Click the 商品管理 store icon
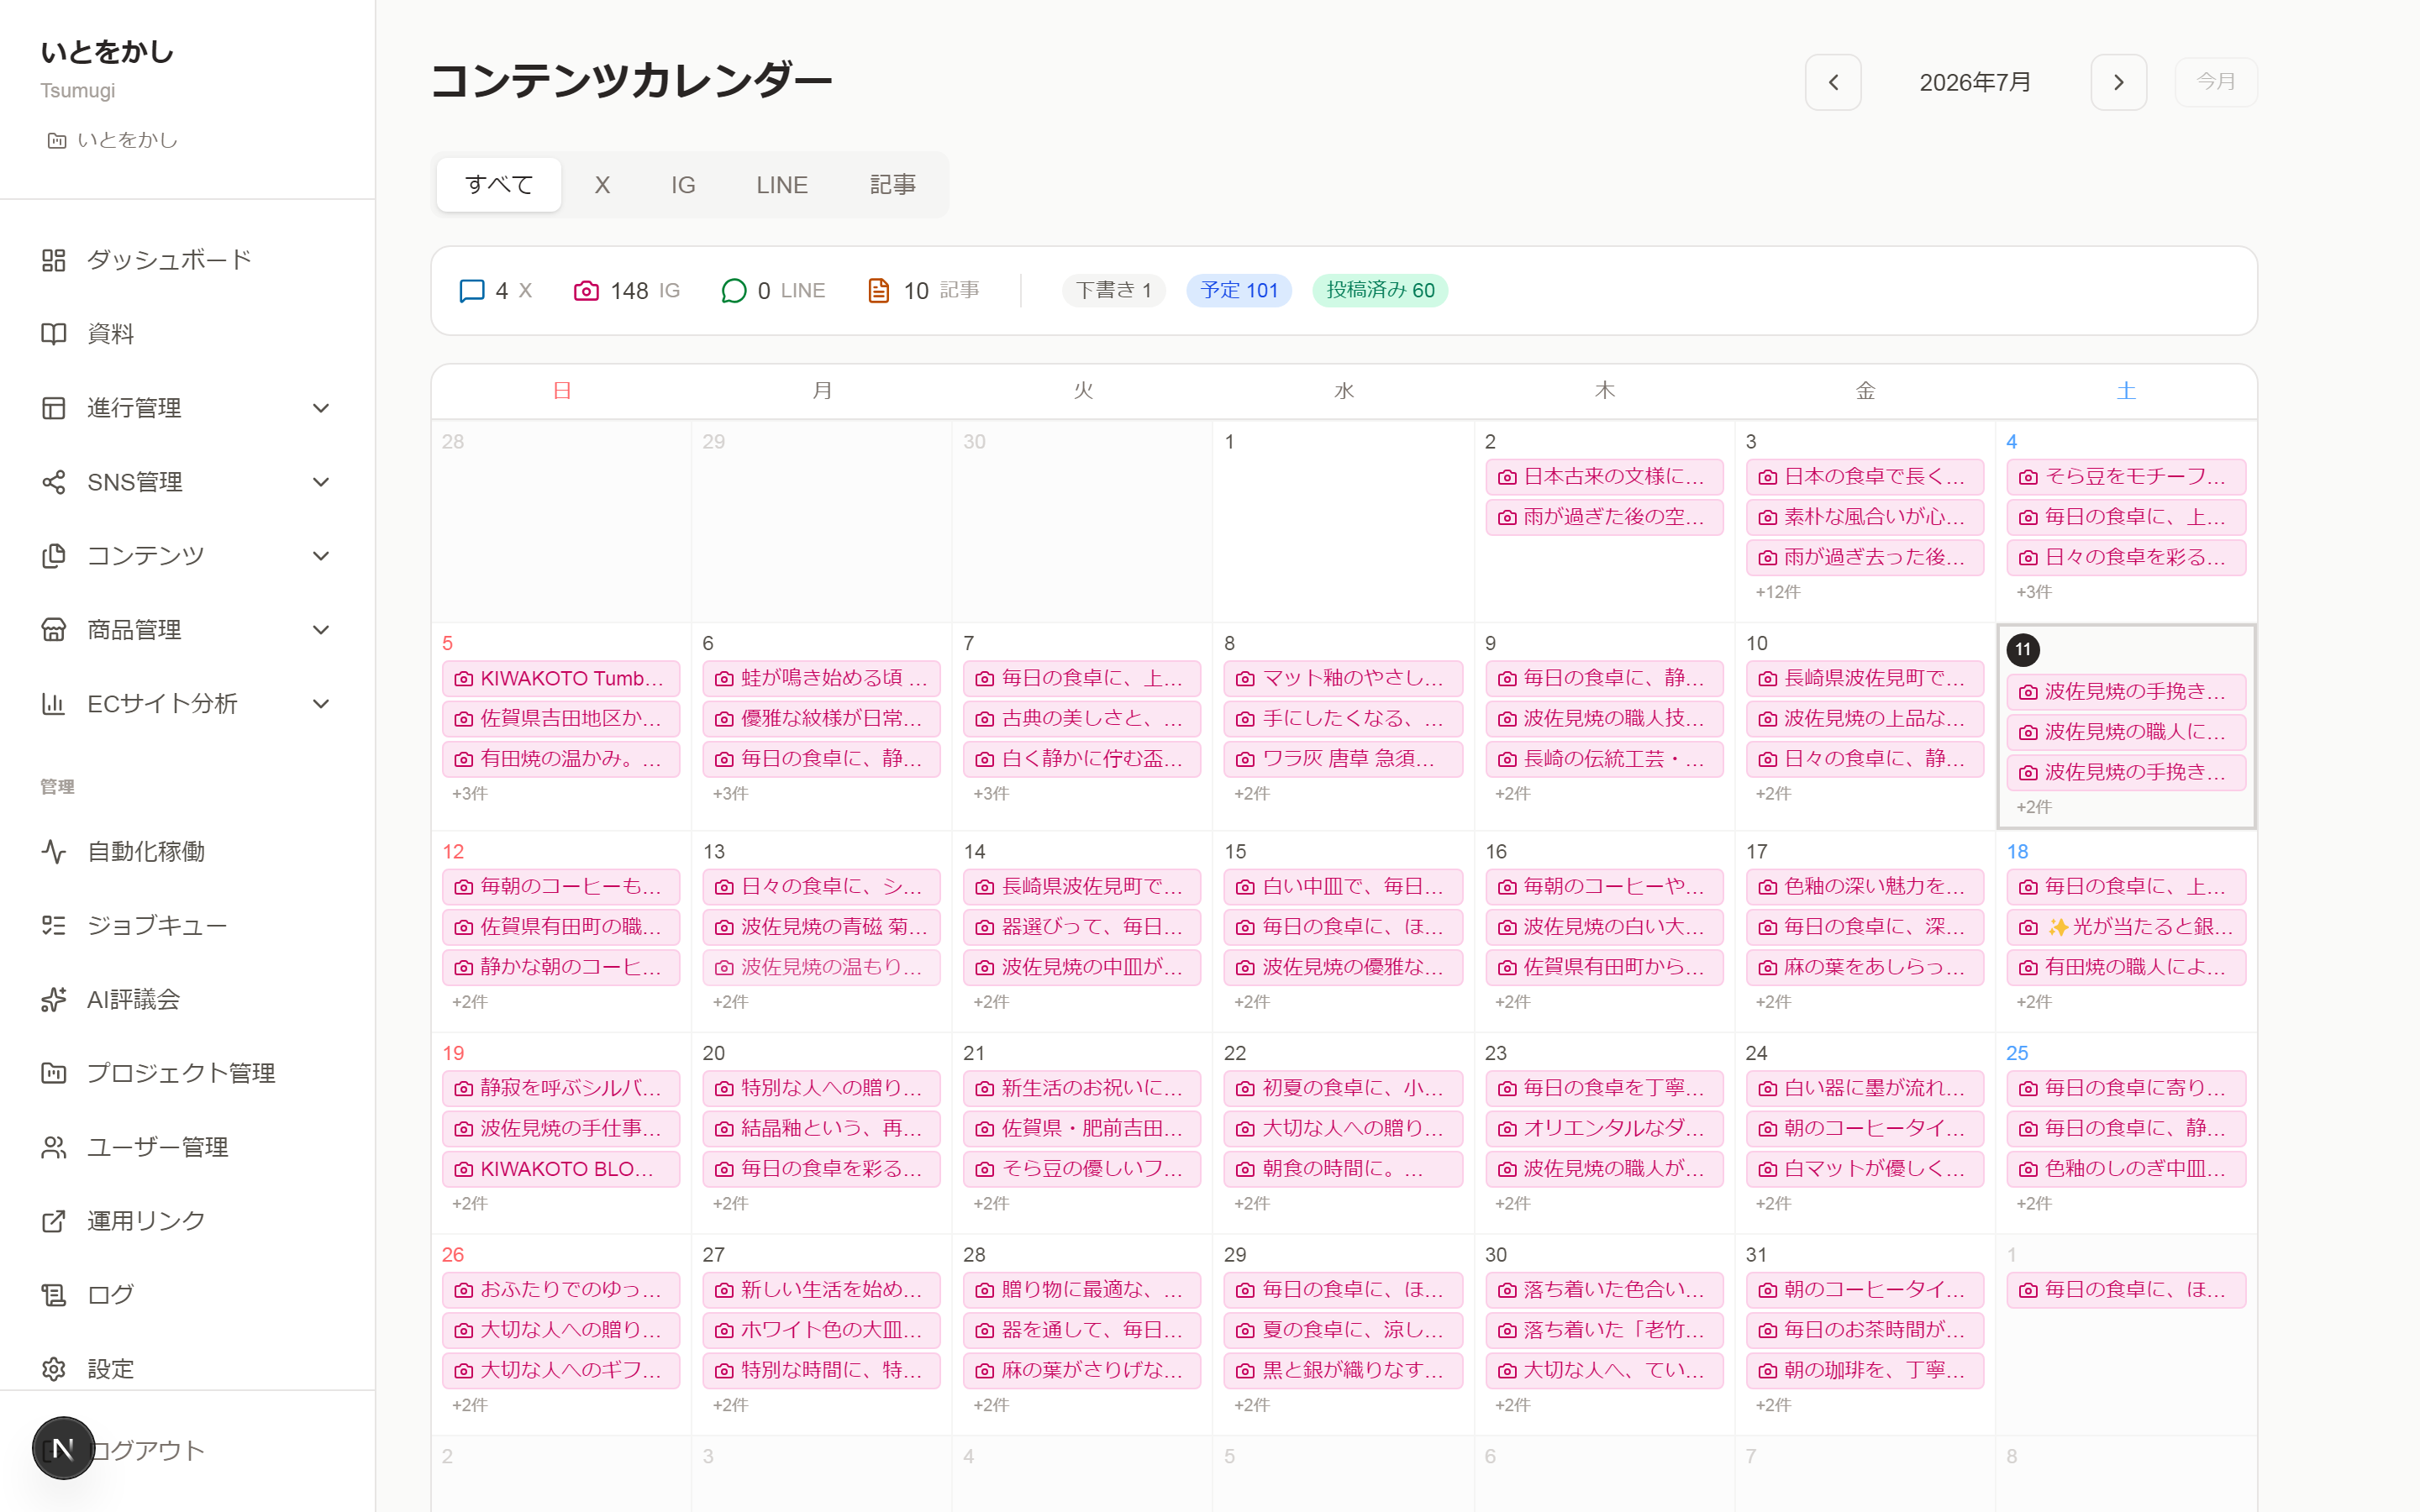The width and height of the screenshot is (2420, 1512). tap(53, 630)
